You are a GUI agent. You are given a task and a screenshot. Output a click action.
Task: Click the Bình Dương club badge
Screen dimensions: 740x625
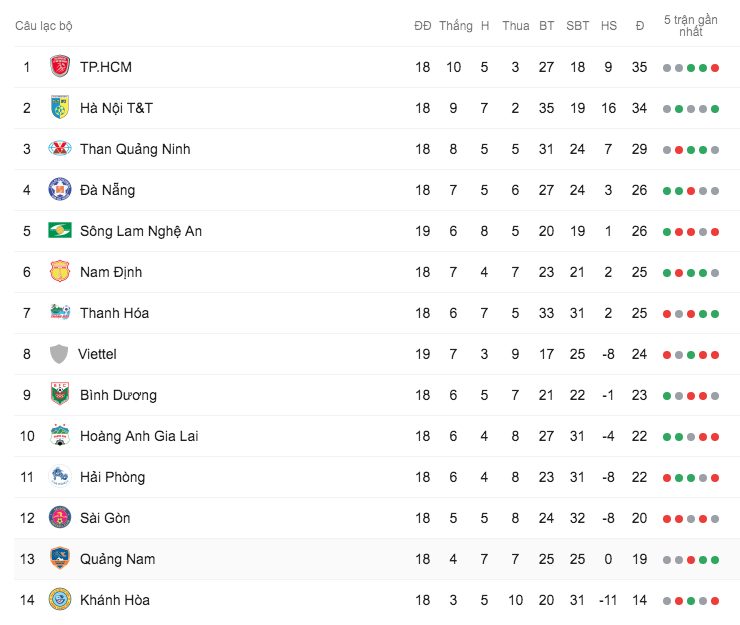click(60, 395)
